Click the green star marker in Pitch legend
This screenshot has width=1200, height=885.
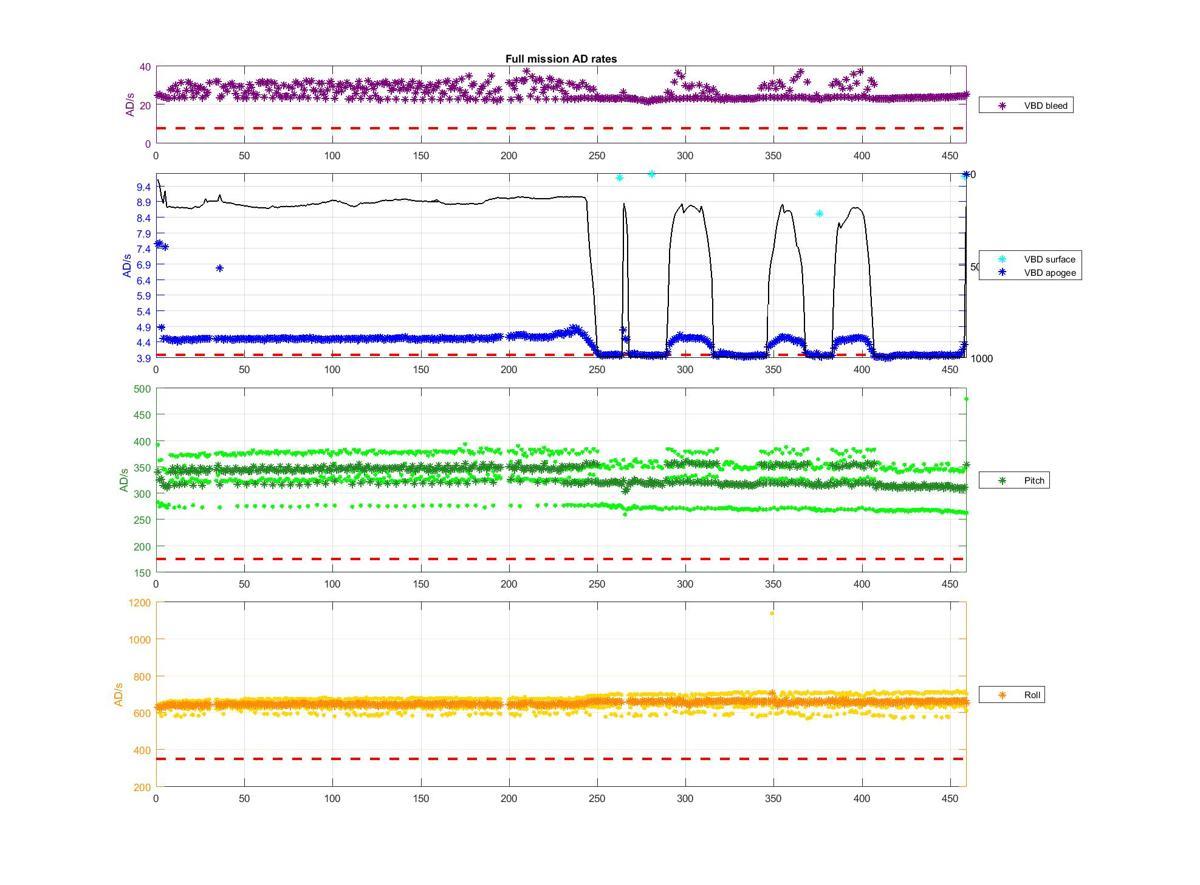coord(1002,481)
